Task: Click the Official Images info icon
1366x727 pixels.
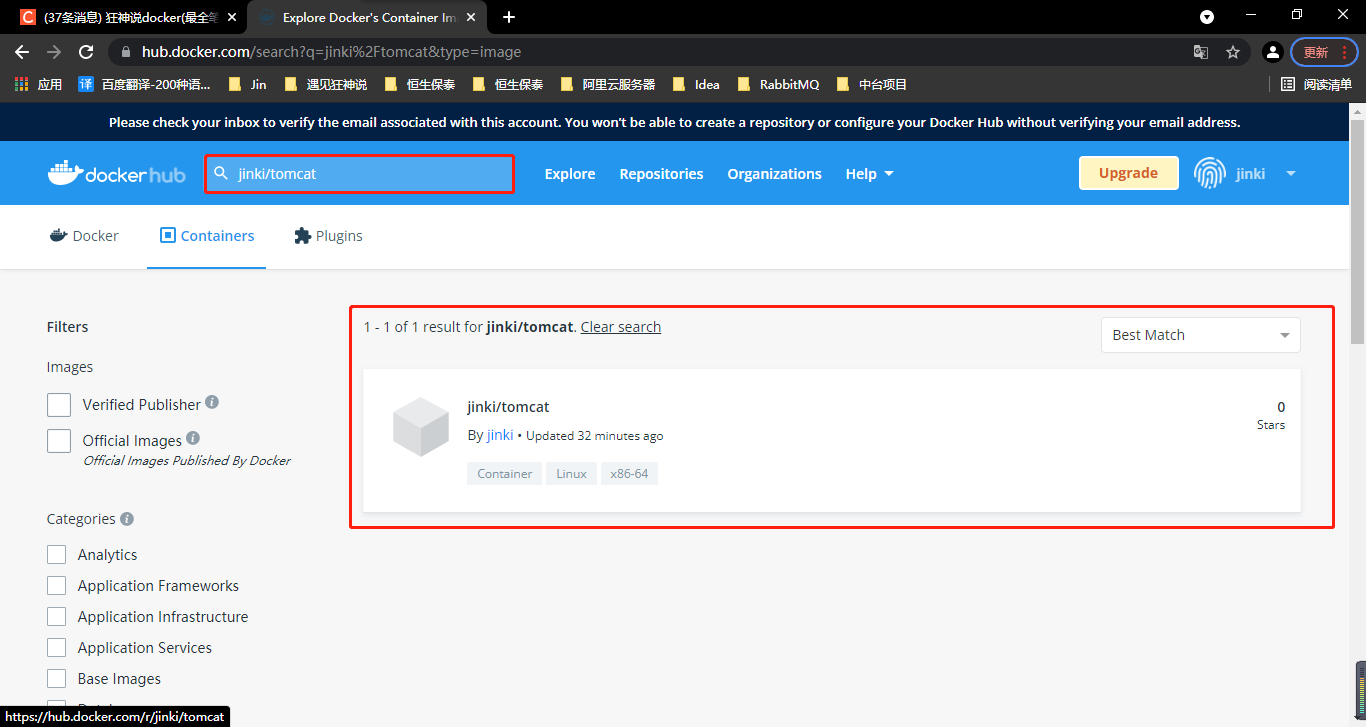Action: (x=193, y=438)
